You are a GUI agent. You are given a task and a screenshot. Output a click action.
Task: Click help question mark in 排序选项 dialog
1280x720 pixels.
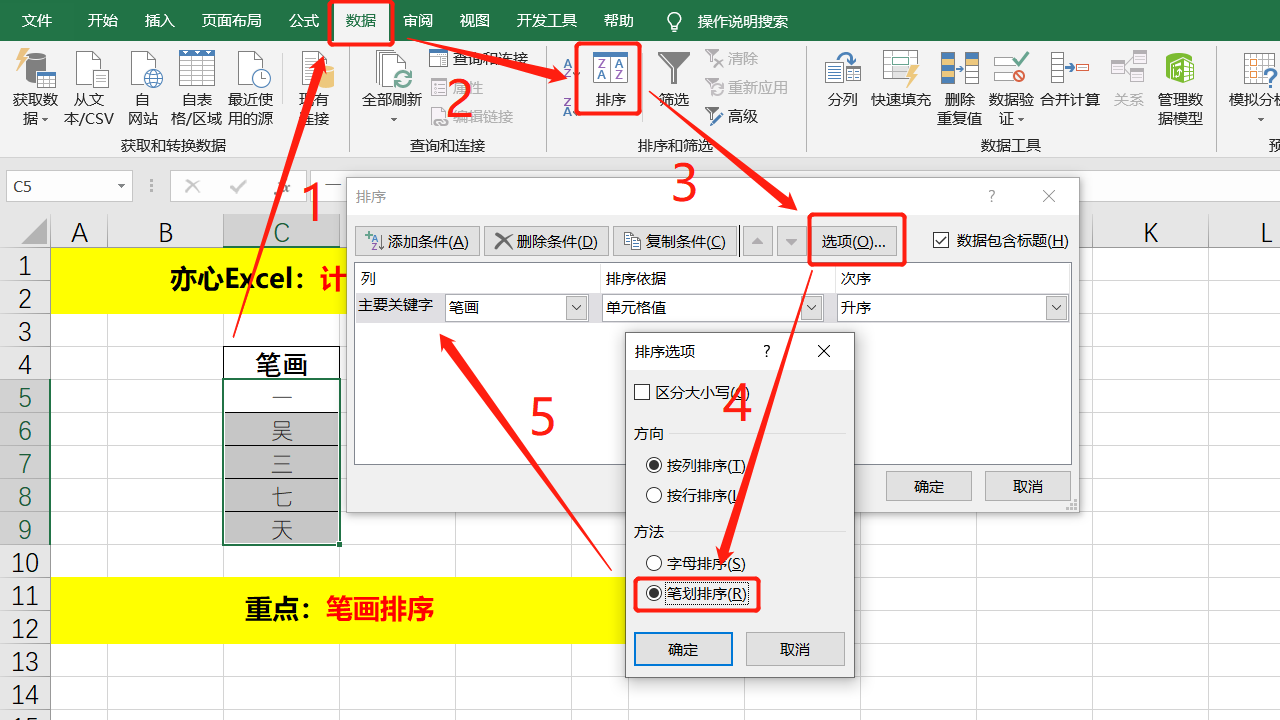click(x=767, y=351)
